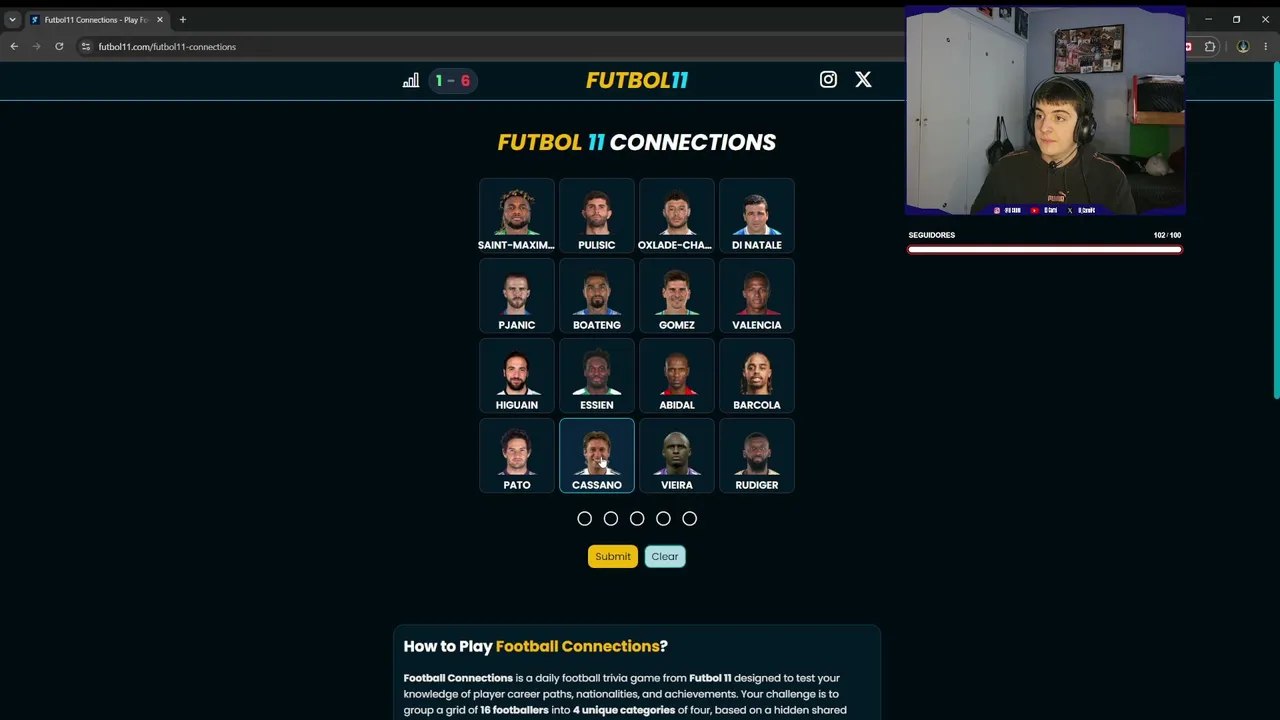Clear the current selection

click(x=665, y=556)
